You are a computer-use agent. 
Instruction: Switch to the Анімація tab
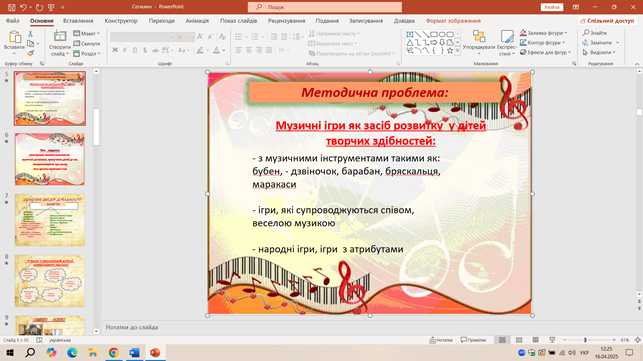[197, 21]
